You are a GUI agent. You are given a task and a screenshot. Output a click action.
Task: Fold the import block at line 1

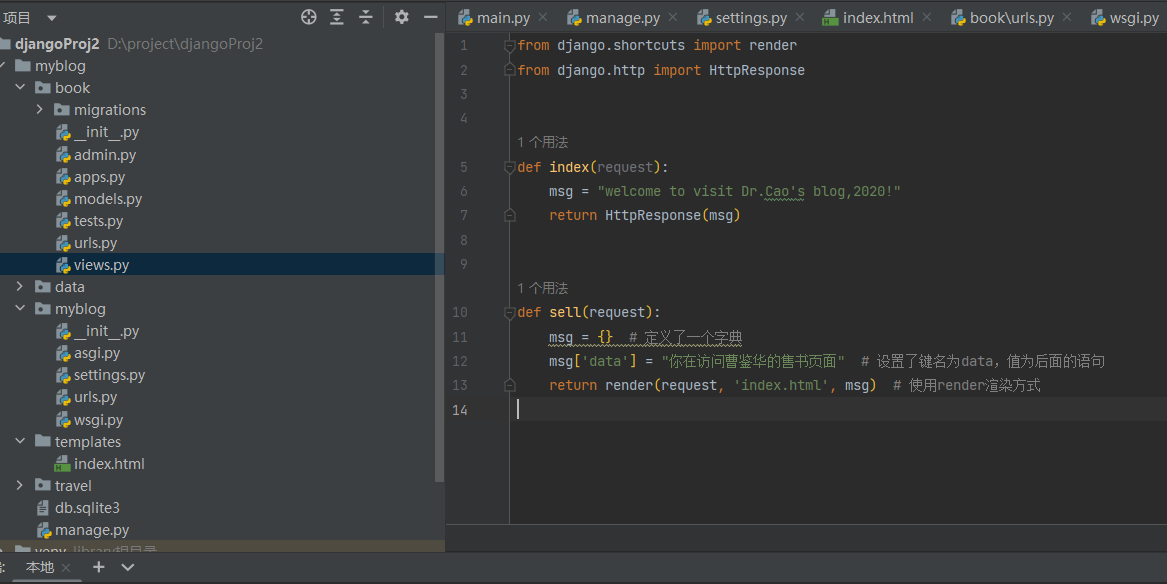pyautogui.click(x=509, y=45)
